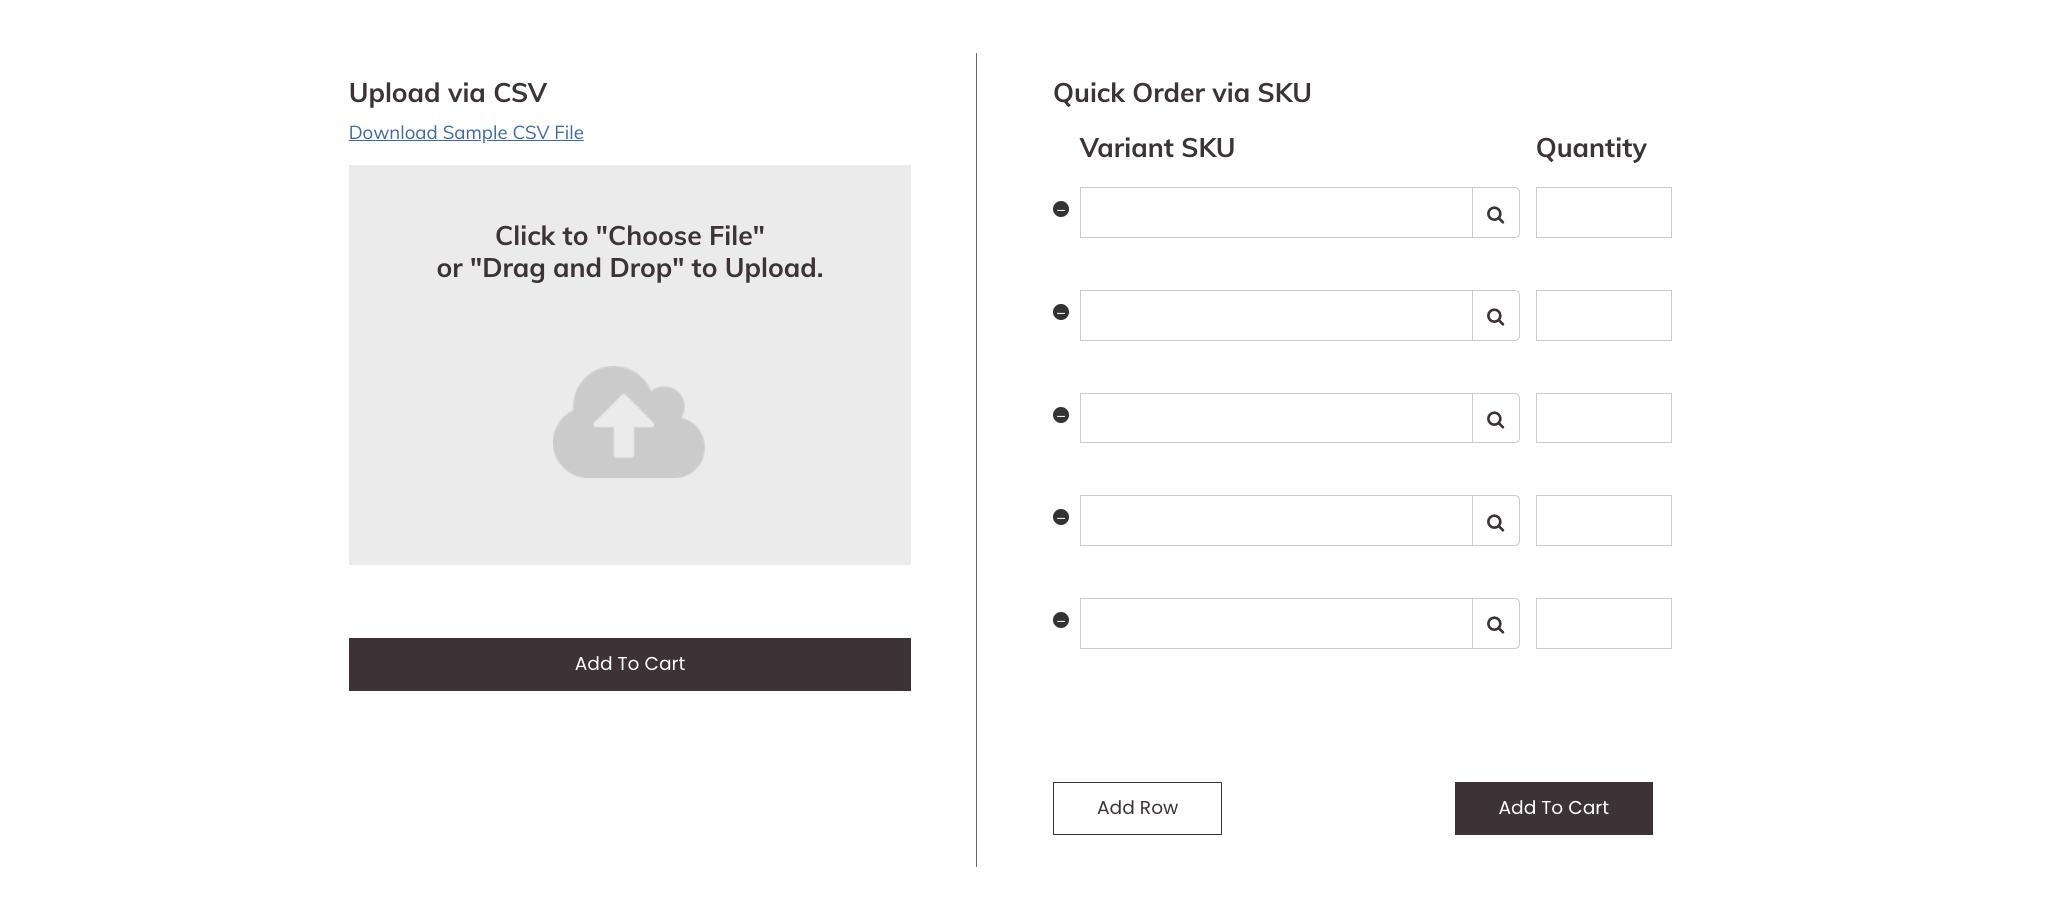Focus the first Quantity input field

pos(1603,213)
